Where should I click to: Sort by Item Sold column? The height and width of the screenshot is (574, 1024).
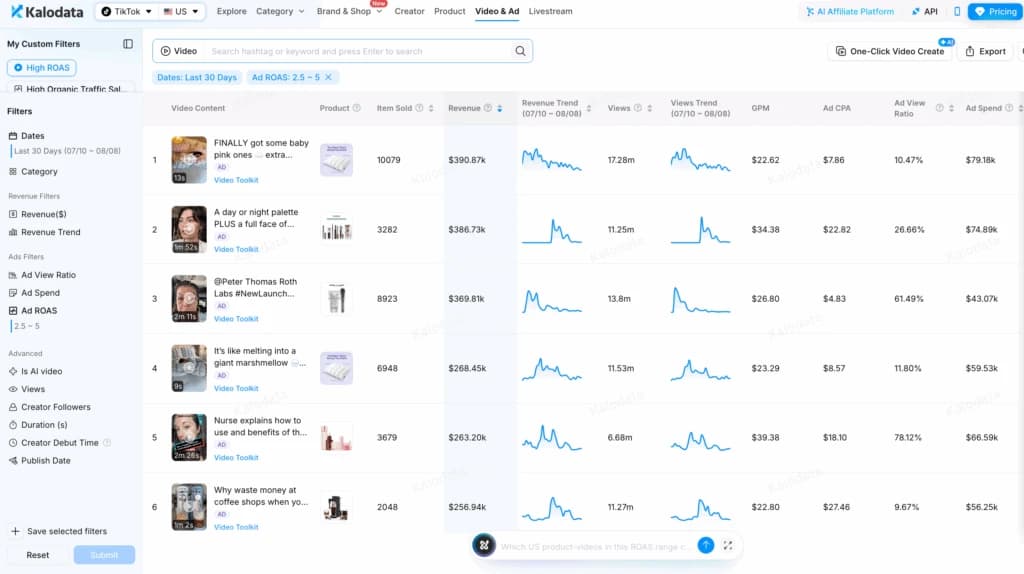click(431, 108)
